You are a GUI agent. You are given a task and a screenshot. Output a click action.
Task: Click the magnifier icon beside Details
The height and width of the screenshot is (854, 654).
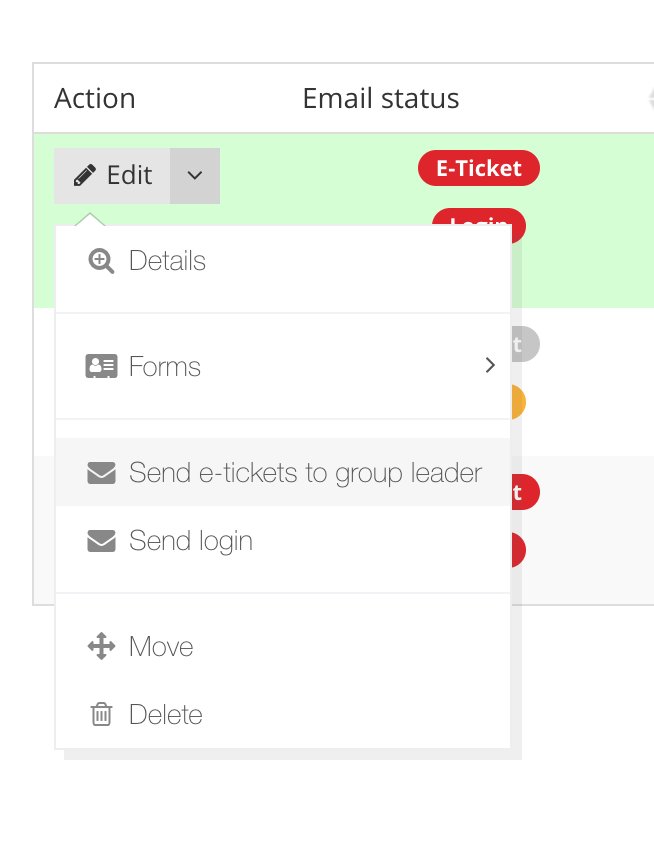click(101, 261)
